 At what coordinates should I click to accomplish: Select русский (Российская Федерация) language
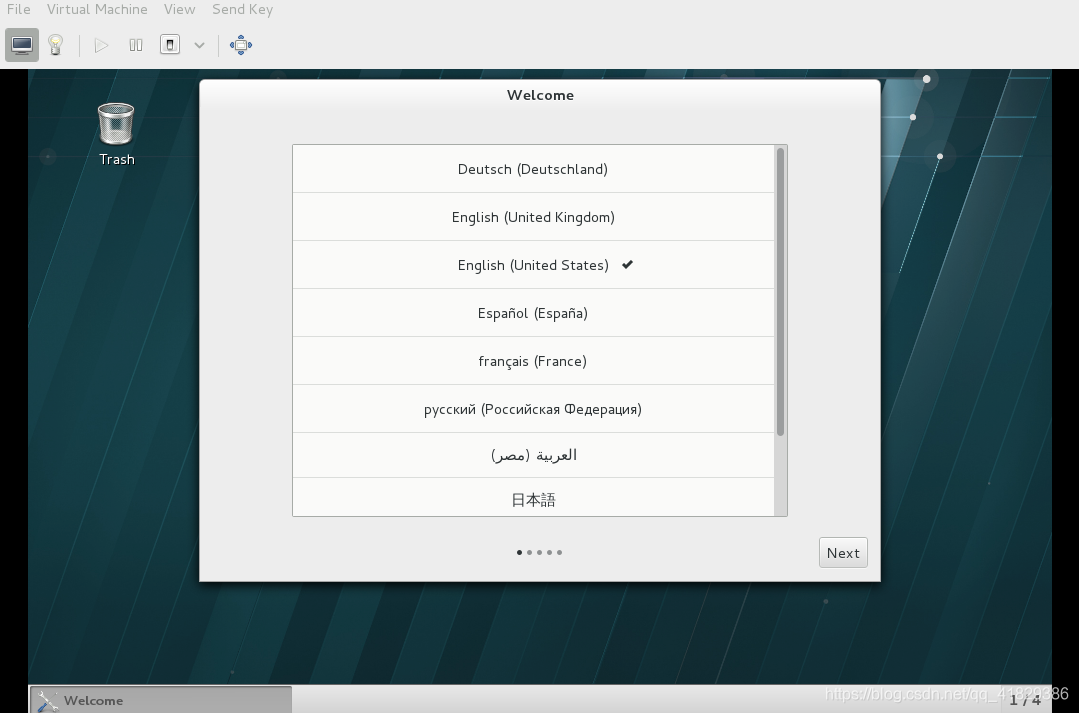click(533, 409)
